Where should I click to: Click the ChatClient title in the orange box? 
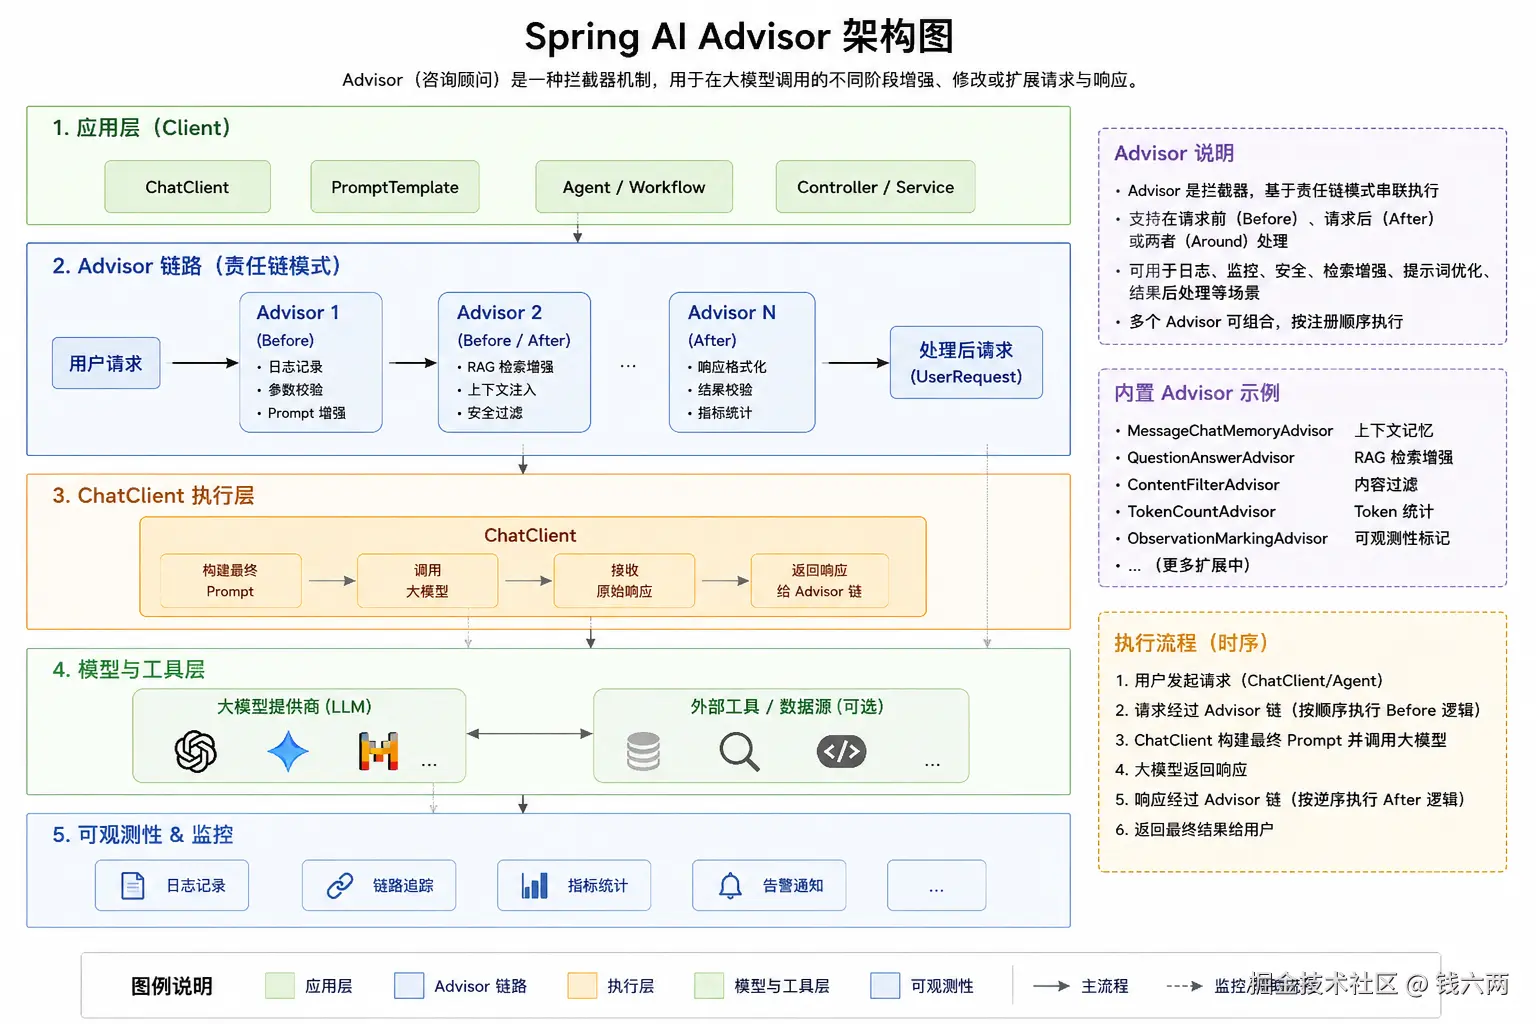[530, 536]
